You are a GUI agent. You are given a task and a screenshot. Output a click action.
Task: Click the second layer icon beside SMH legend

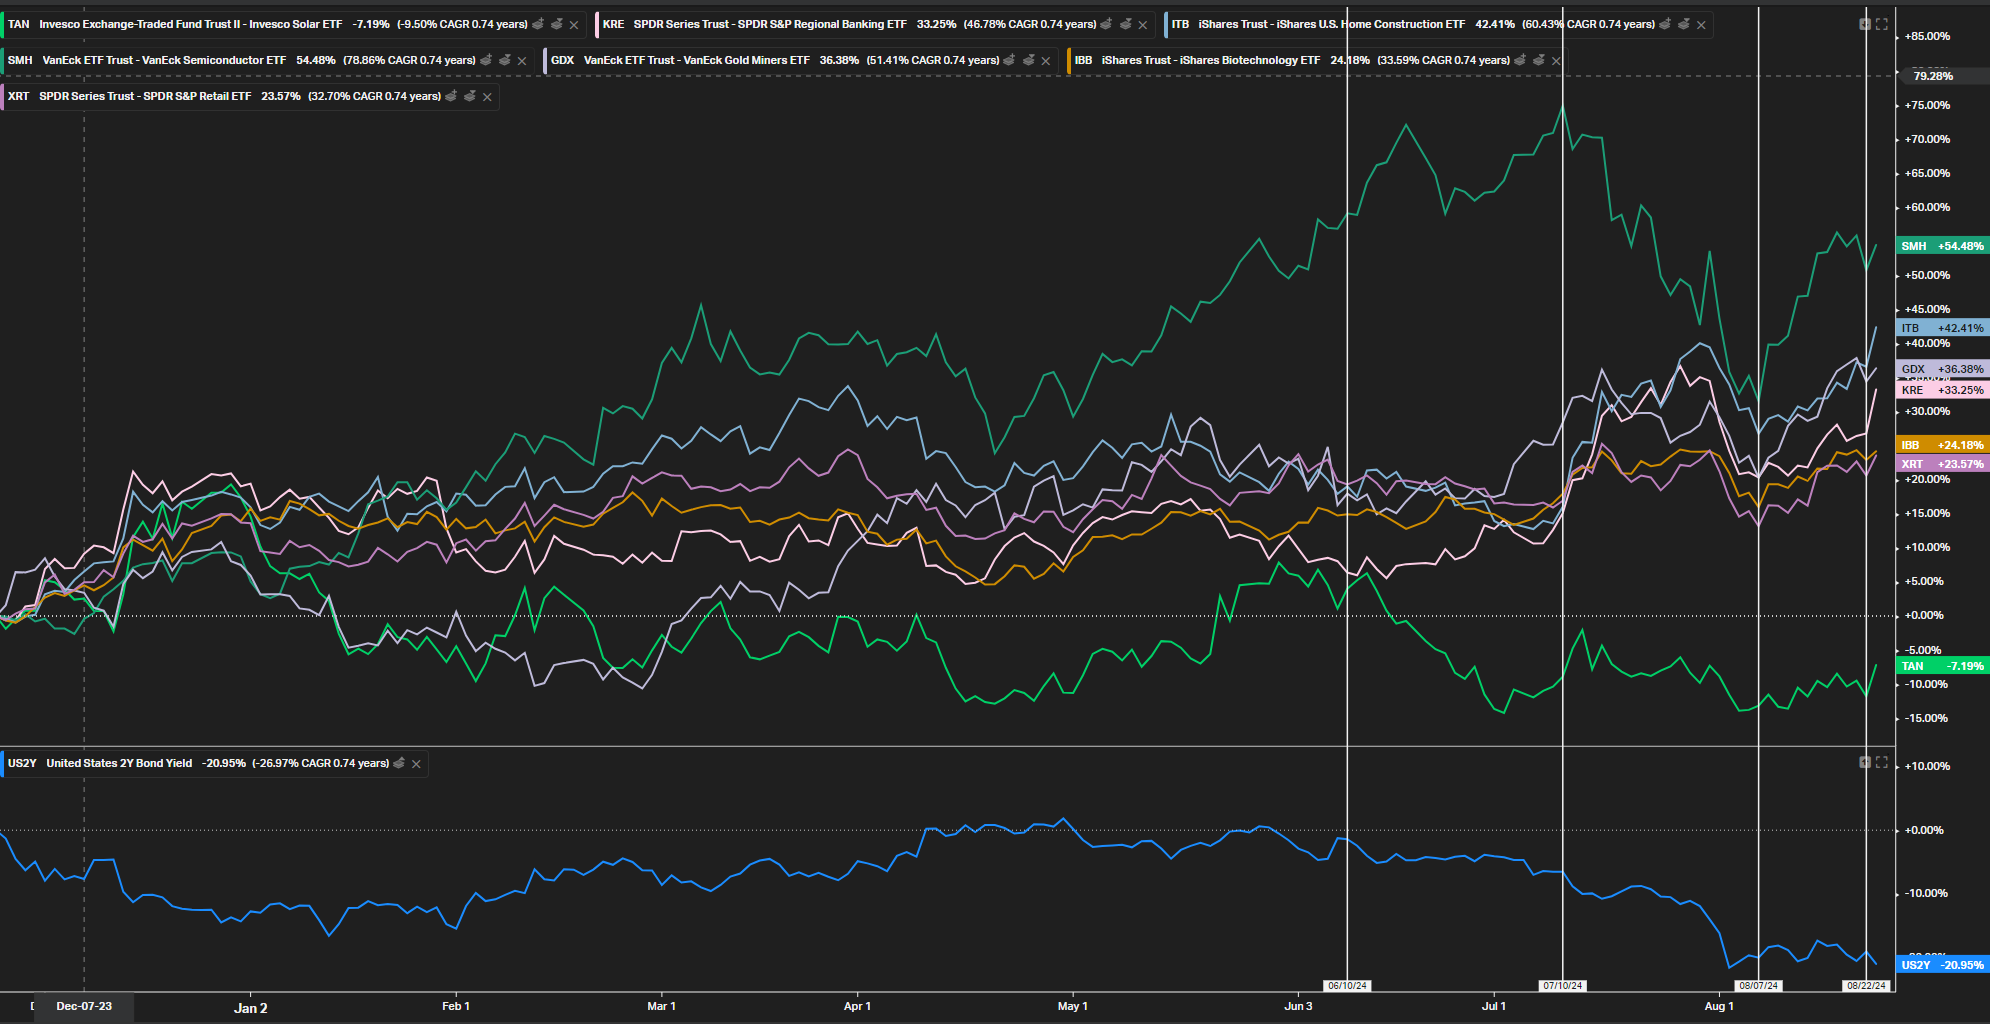tap(505, 60)
